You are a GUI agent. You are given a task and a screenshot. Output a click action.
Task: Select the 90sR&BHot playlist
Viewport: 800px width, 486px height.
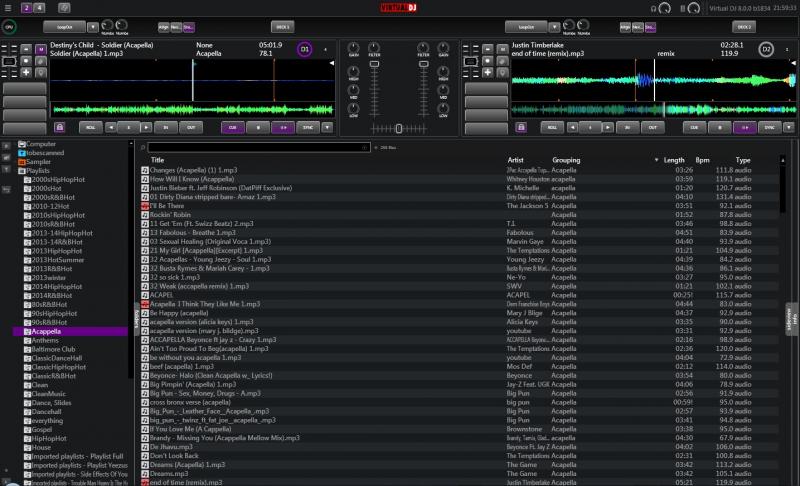pos(49,322)
